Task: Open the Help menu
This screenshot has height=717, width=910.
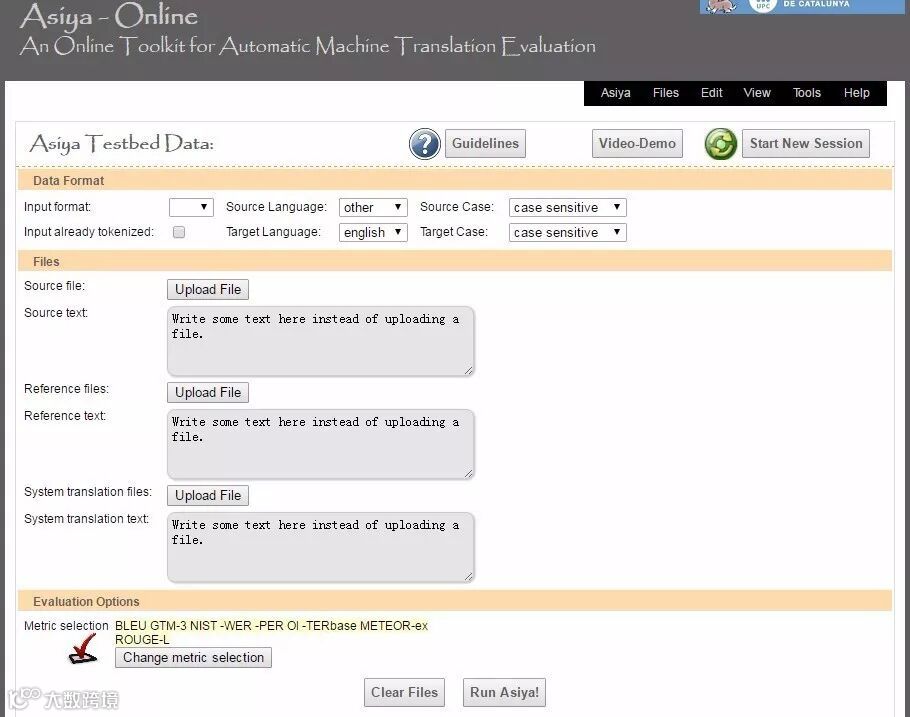Action: tap(857, 93)
